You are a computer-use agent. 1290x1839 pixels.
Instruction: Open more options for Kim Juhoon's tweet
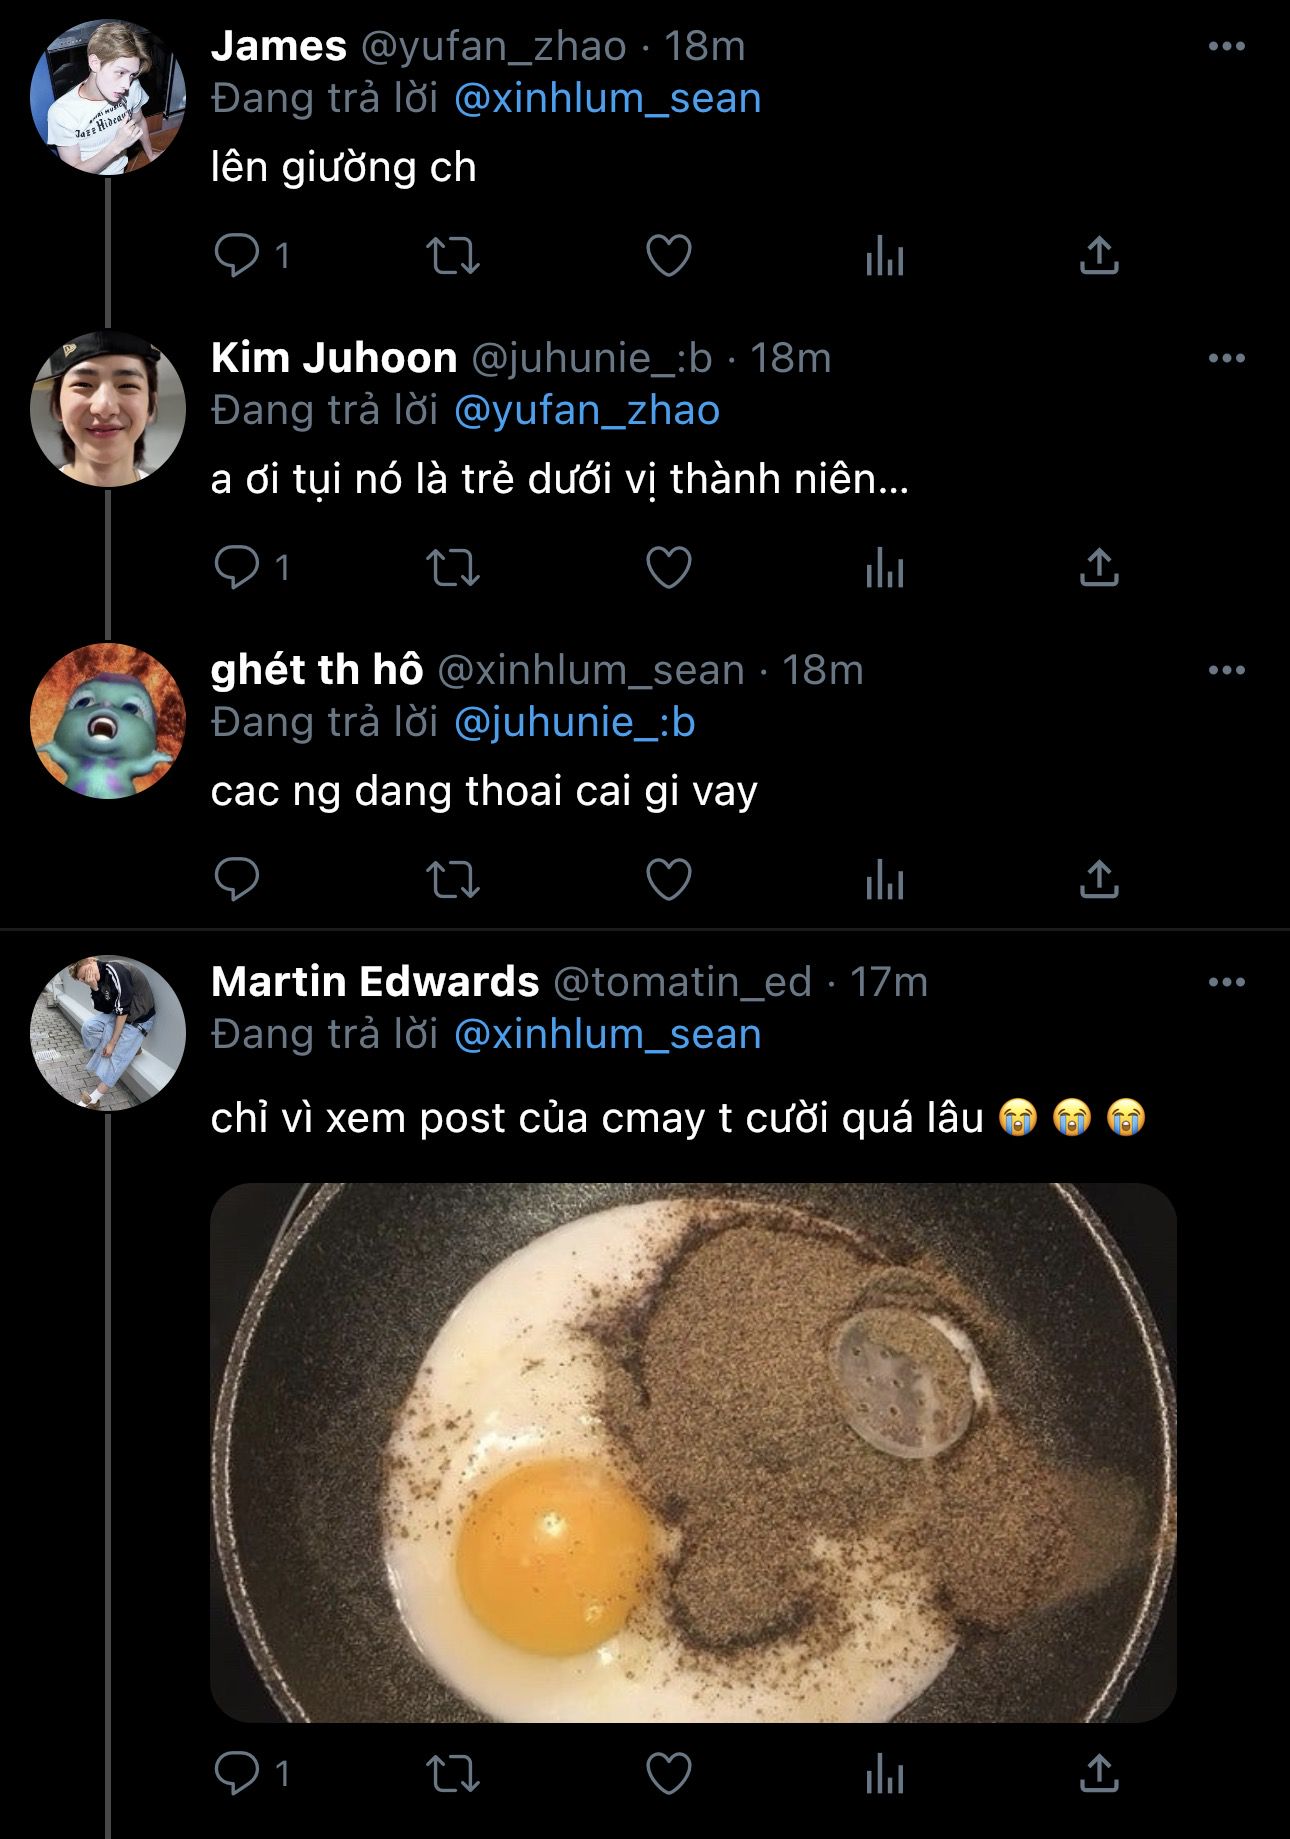pyautogui.click(x=1226, y=358)
